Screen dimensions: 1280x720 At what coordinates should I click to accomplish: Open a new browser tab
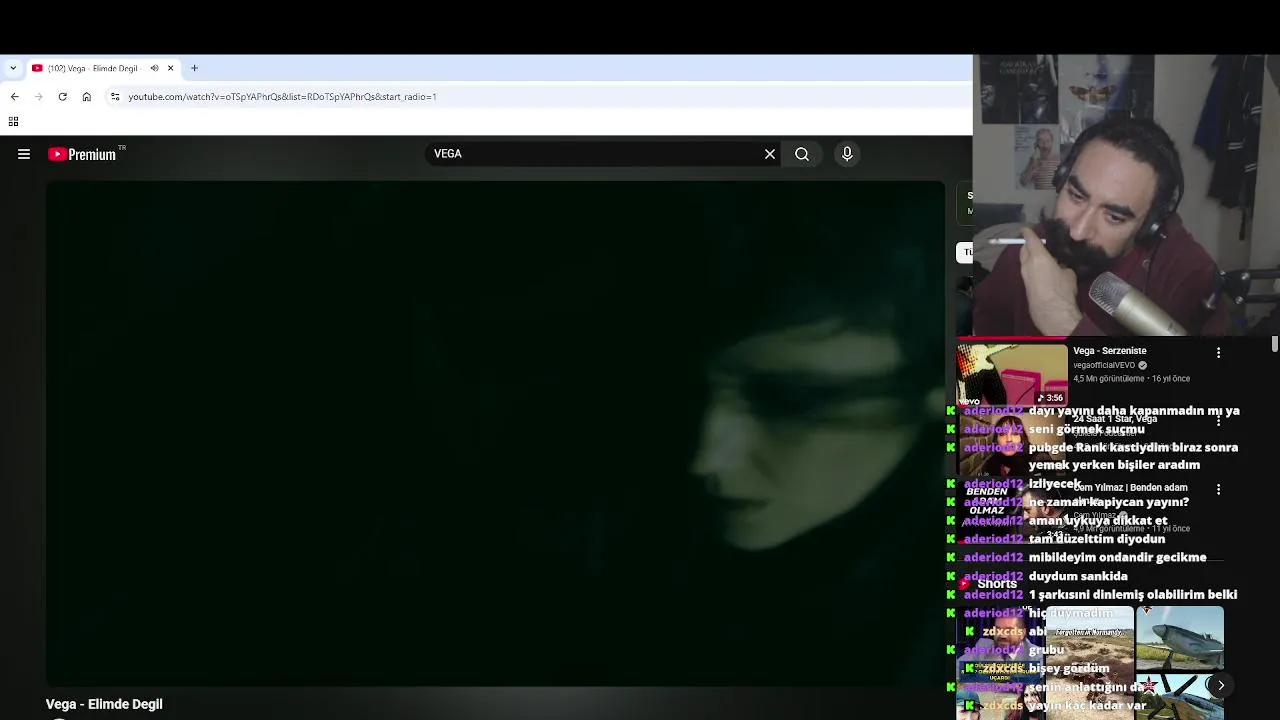[194, 68]
